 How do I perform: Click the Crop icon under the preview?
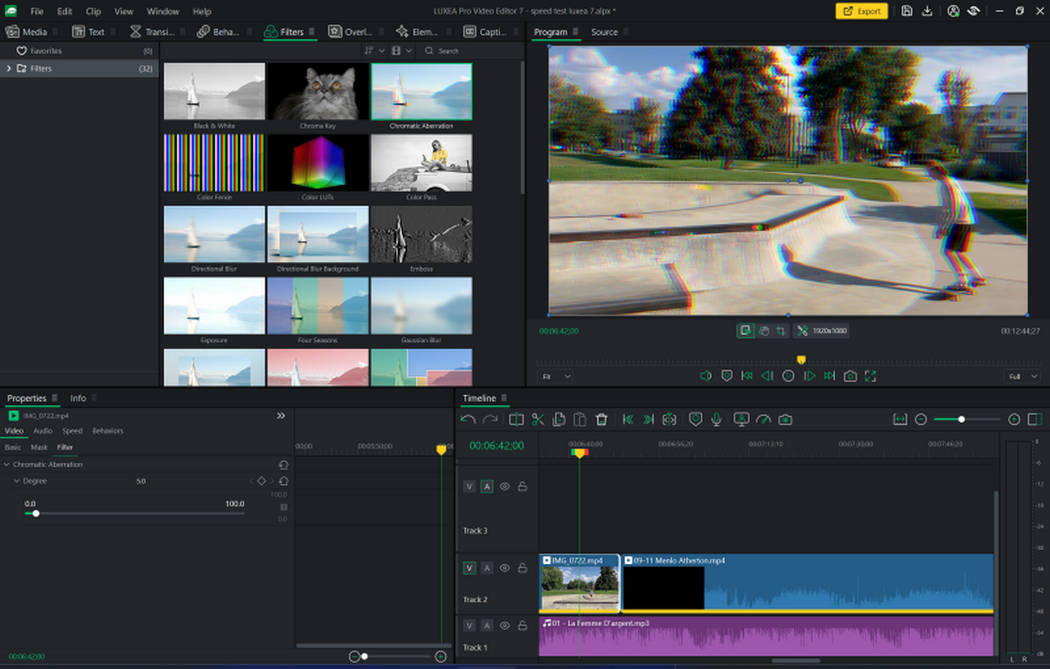[780, 331]
